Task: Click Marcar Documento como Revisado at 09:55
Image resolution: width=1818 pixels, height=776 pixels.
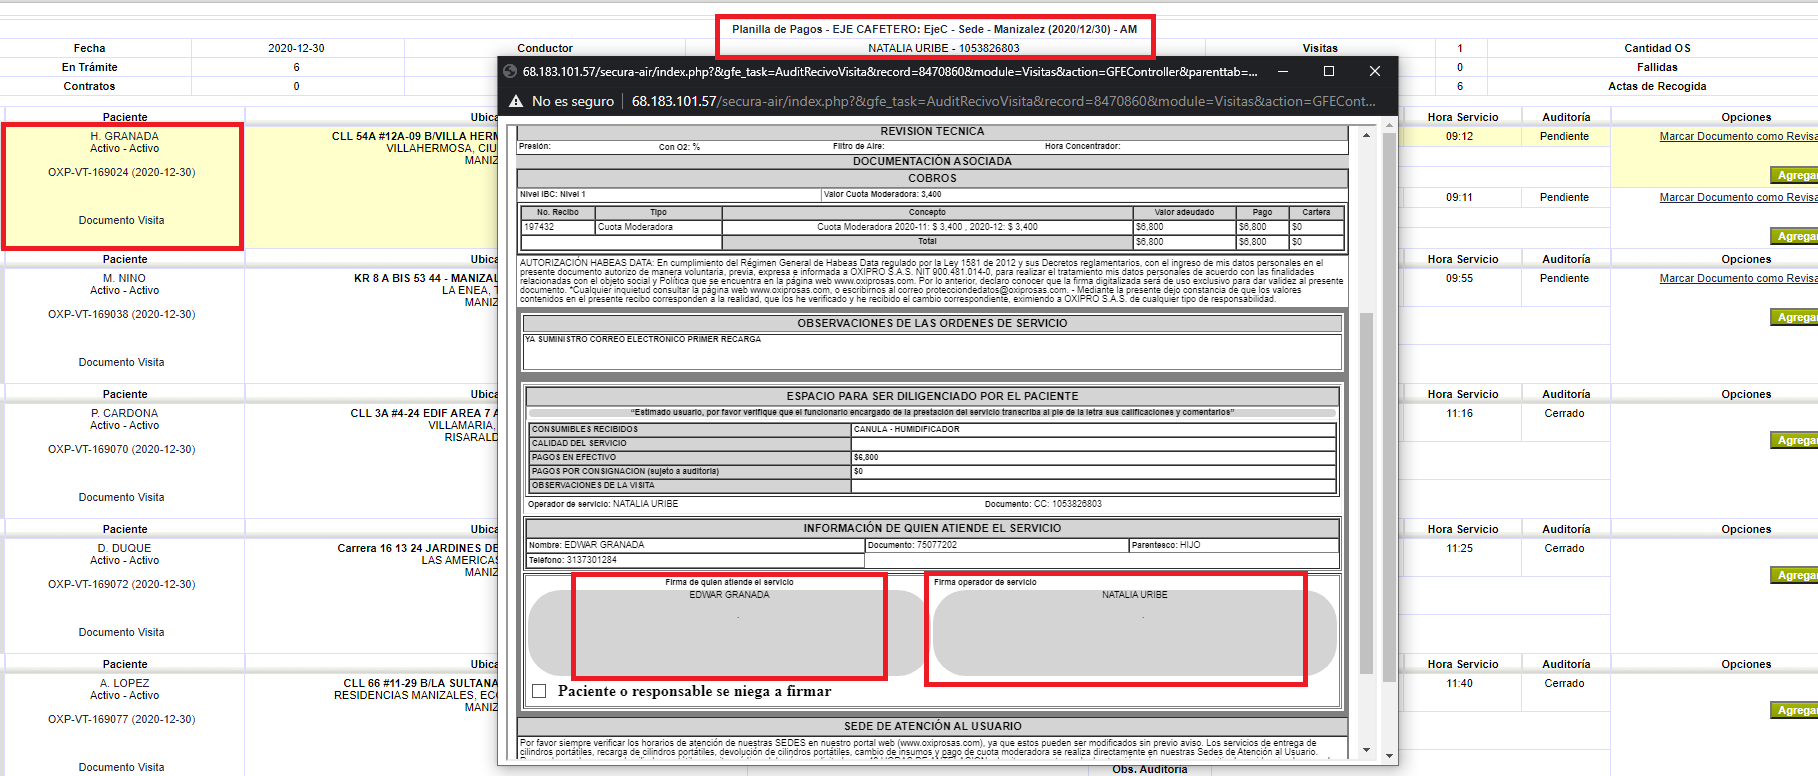Action: tap(1738, 278)
